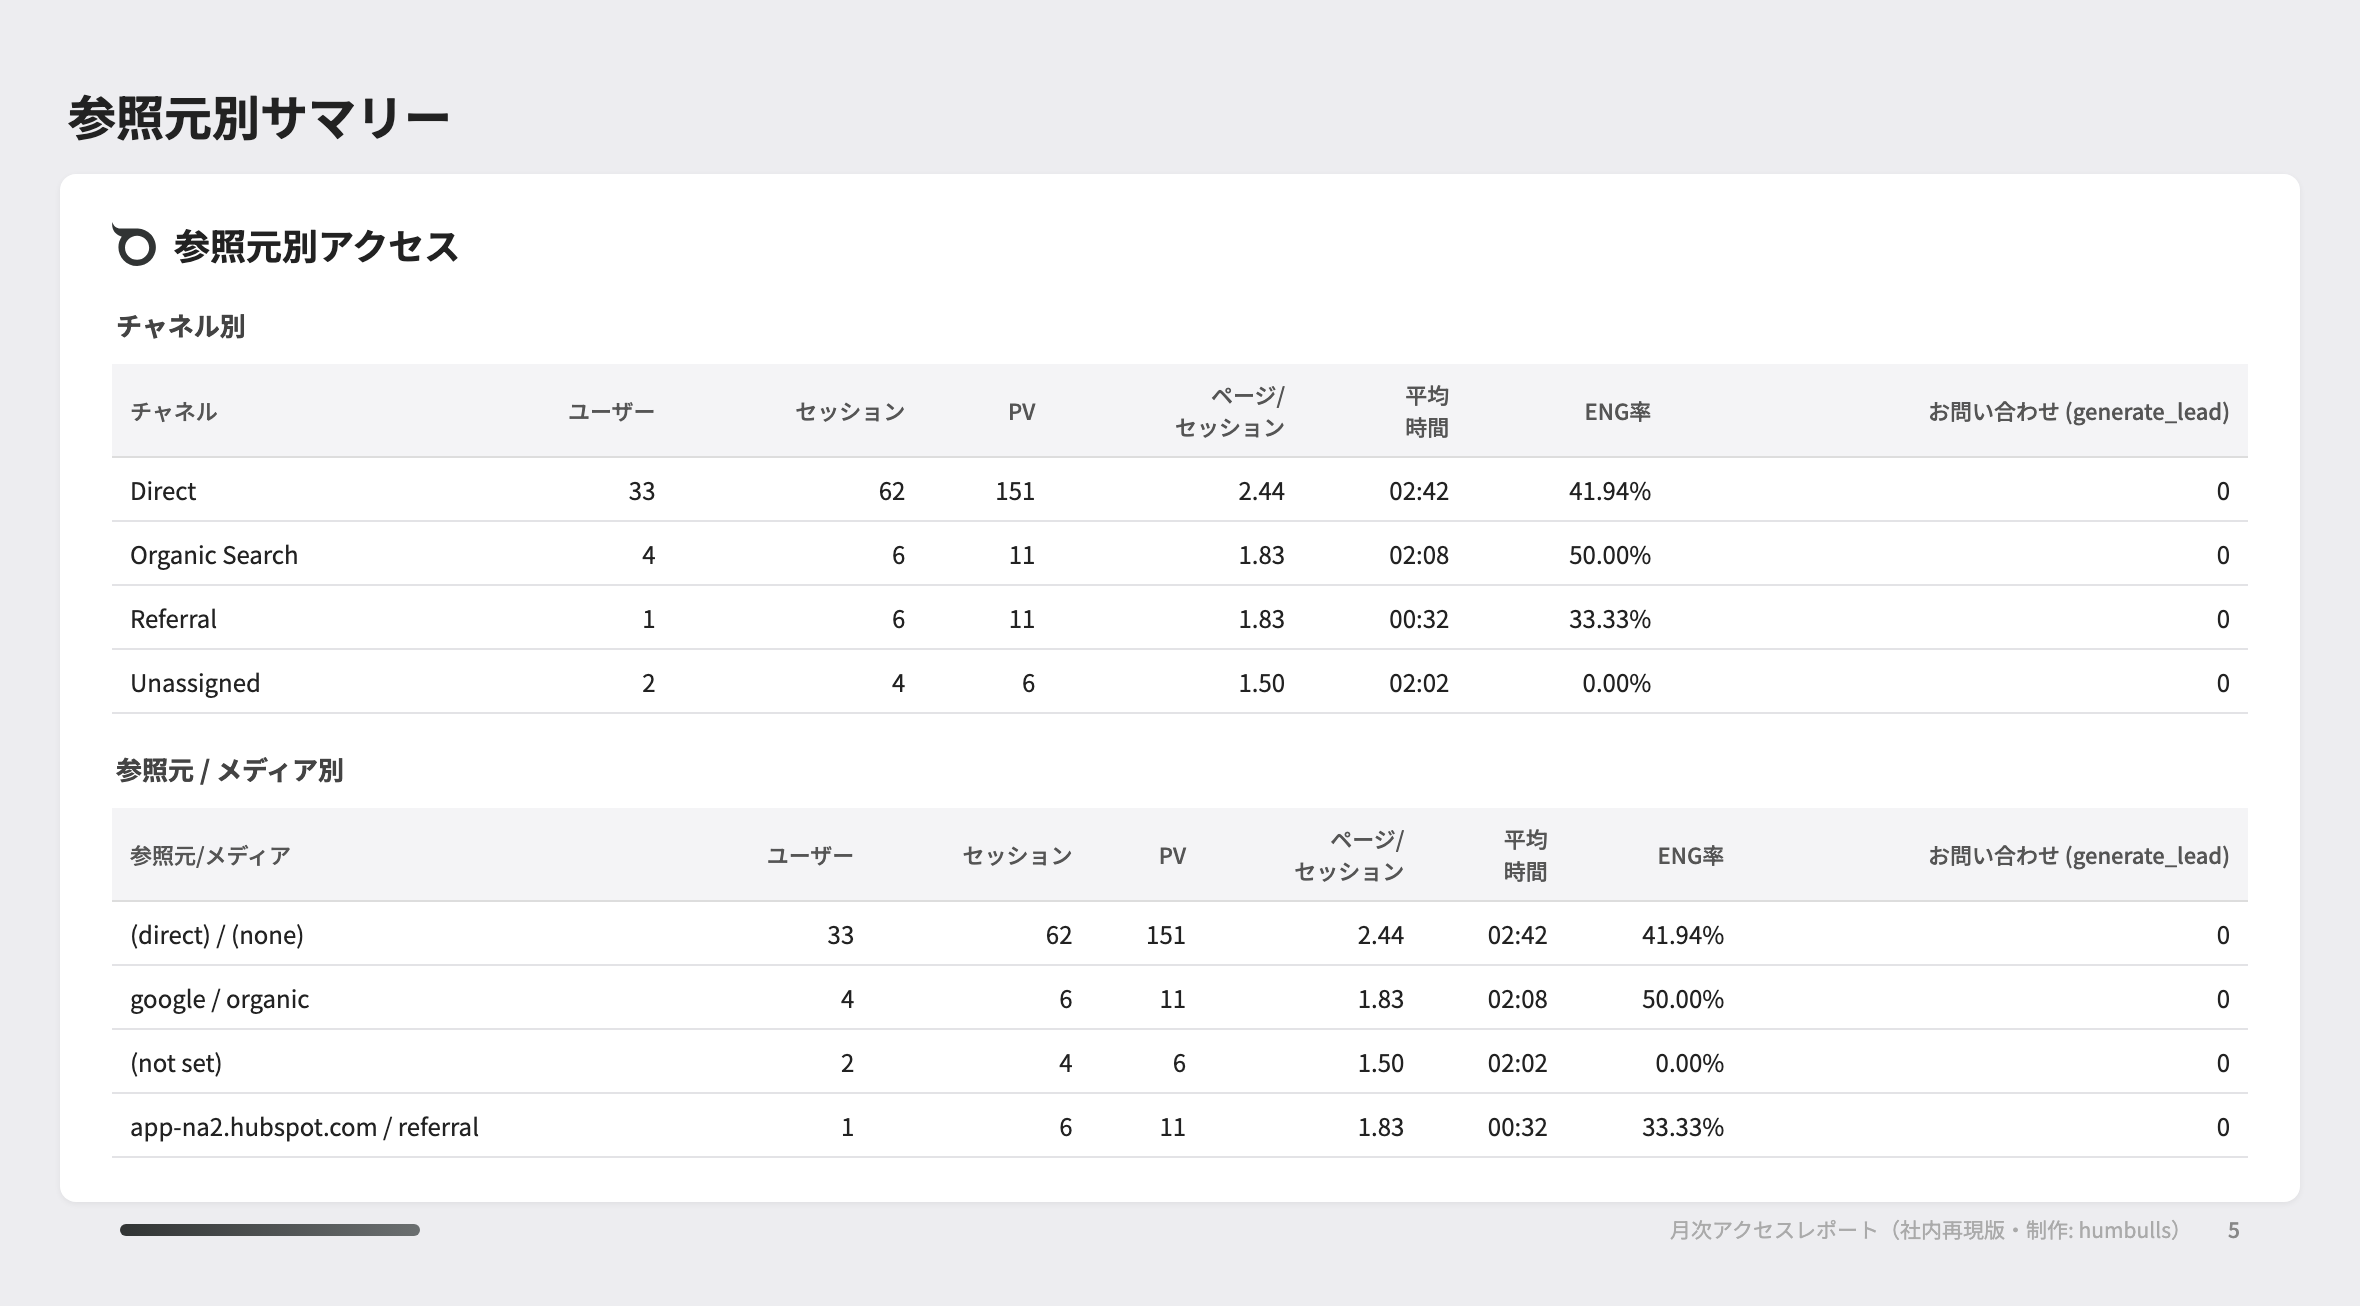The image size is (2360, 1306).
Task: Select the app-na2.hubspot.com / referral row label
Action: point(304,1127)
